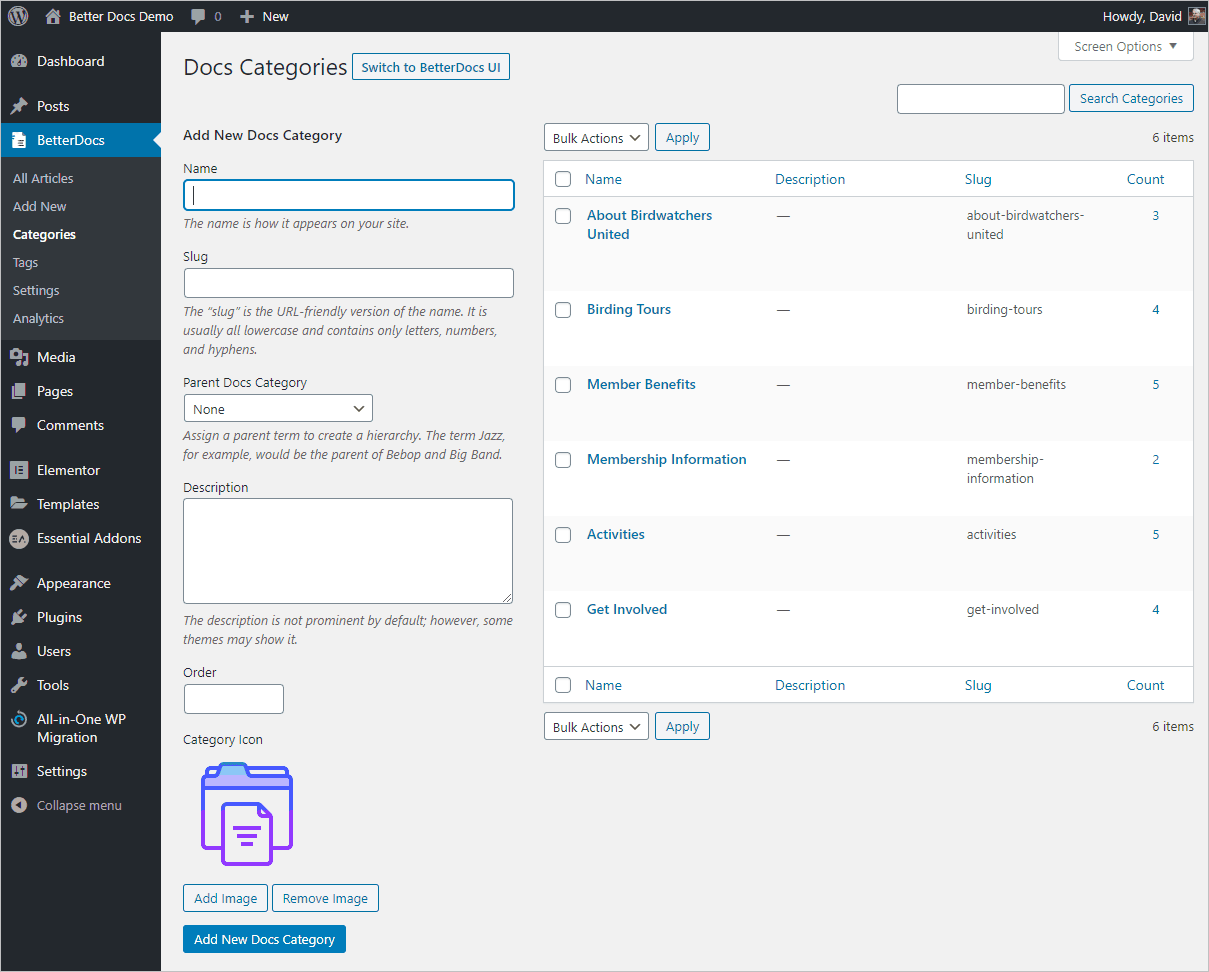Open the Analytics submenu item

click(38, 318)
